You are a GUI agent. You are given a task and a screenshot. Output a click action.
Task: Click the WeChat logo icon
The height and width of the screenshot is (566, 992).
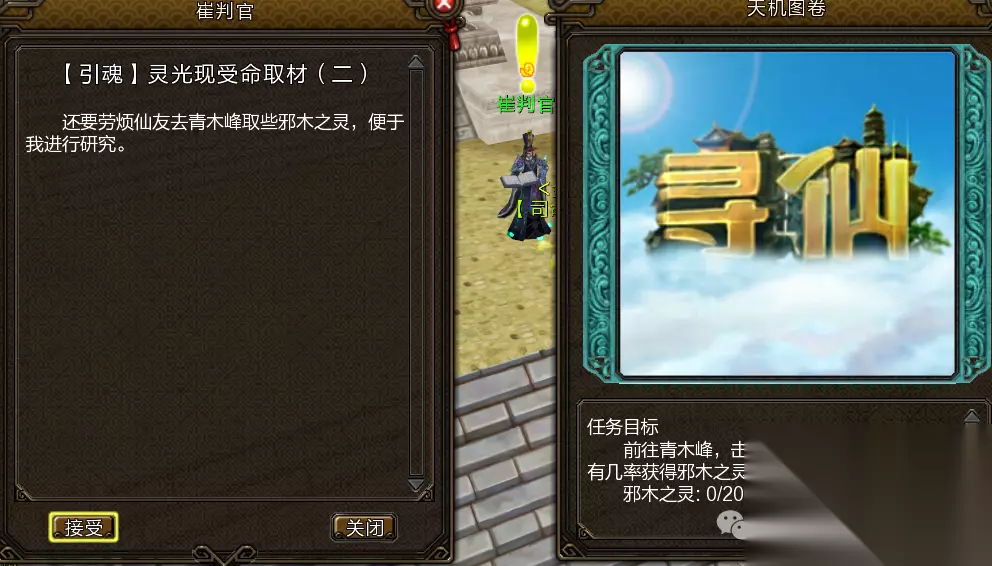[731, 523]
